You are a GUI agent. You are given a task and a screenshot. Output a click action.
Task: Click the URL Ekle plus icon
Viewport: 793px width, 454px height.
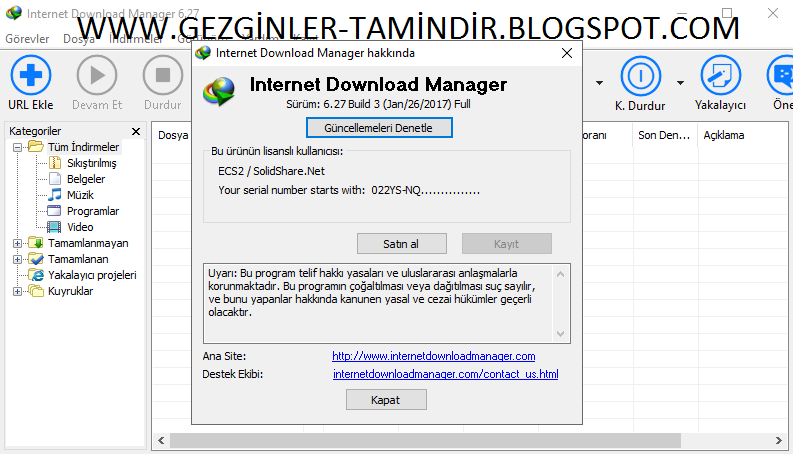coord(31,75)
